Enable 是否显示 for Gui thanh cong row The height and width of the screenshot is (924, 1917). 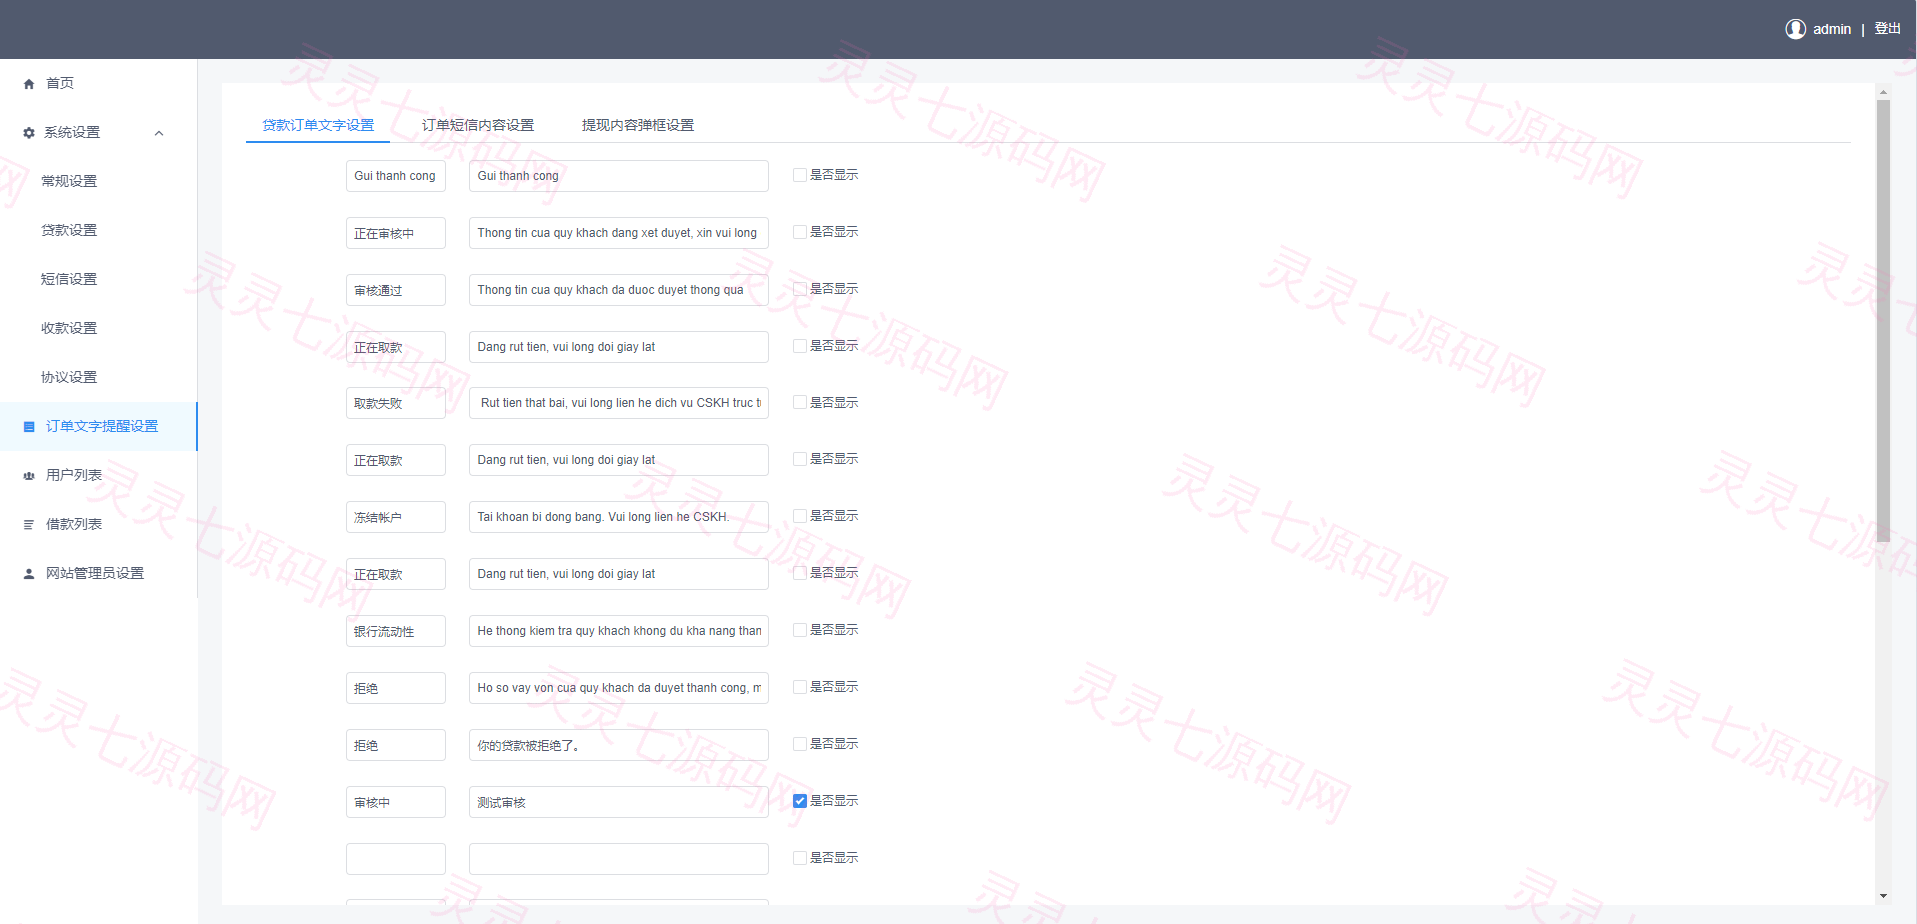(x=800, y=175)
